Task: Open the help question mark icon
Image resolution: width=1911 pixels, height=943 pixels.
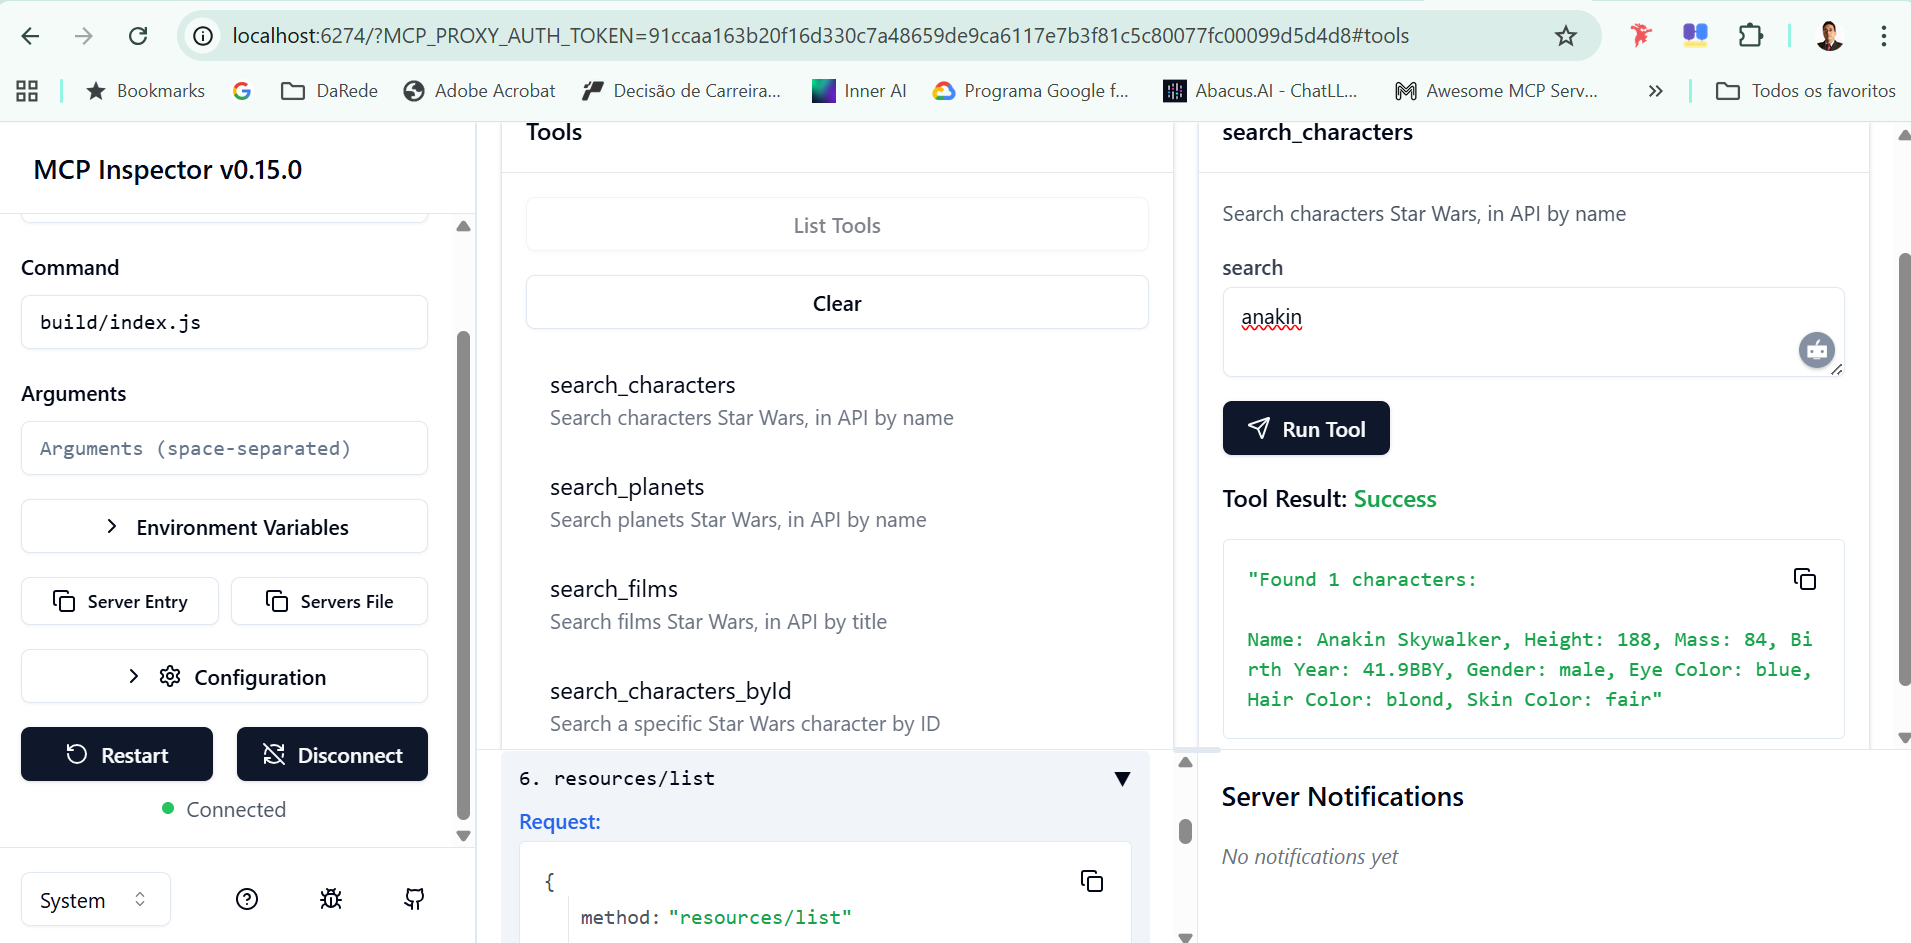Action: [247, 899]
